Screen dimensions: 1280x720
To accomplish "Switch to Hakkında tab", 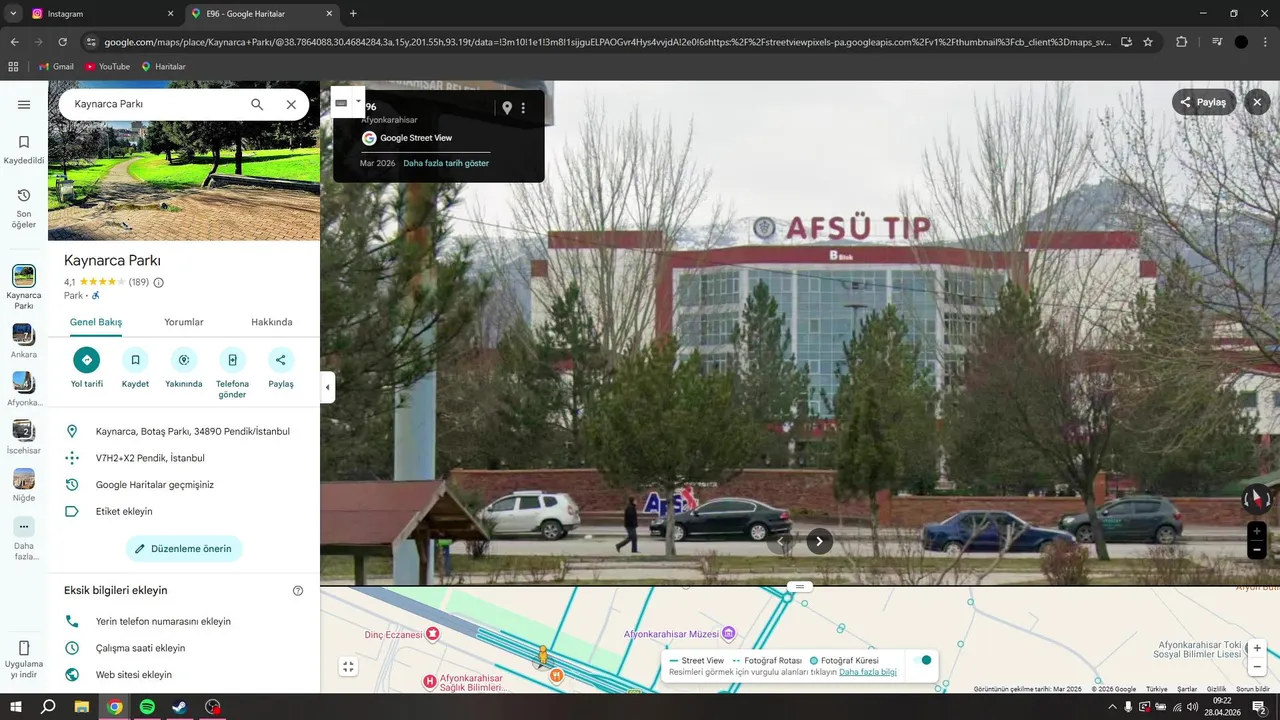I will coord(272,322).
